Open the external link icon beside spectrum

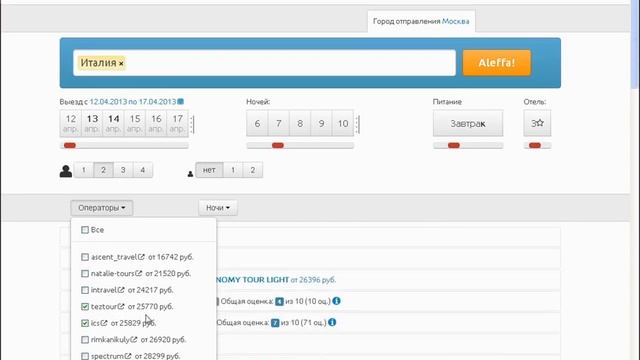click(128, 356)
